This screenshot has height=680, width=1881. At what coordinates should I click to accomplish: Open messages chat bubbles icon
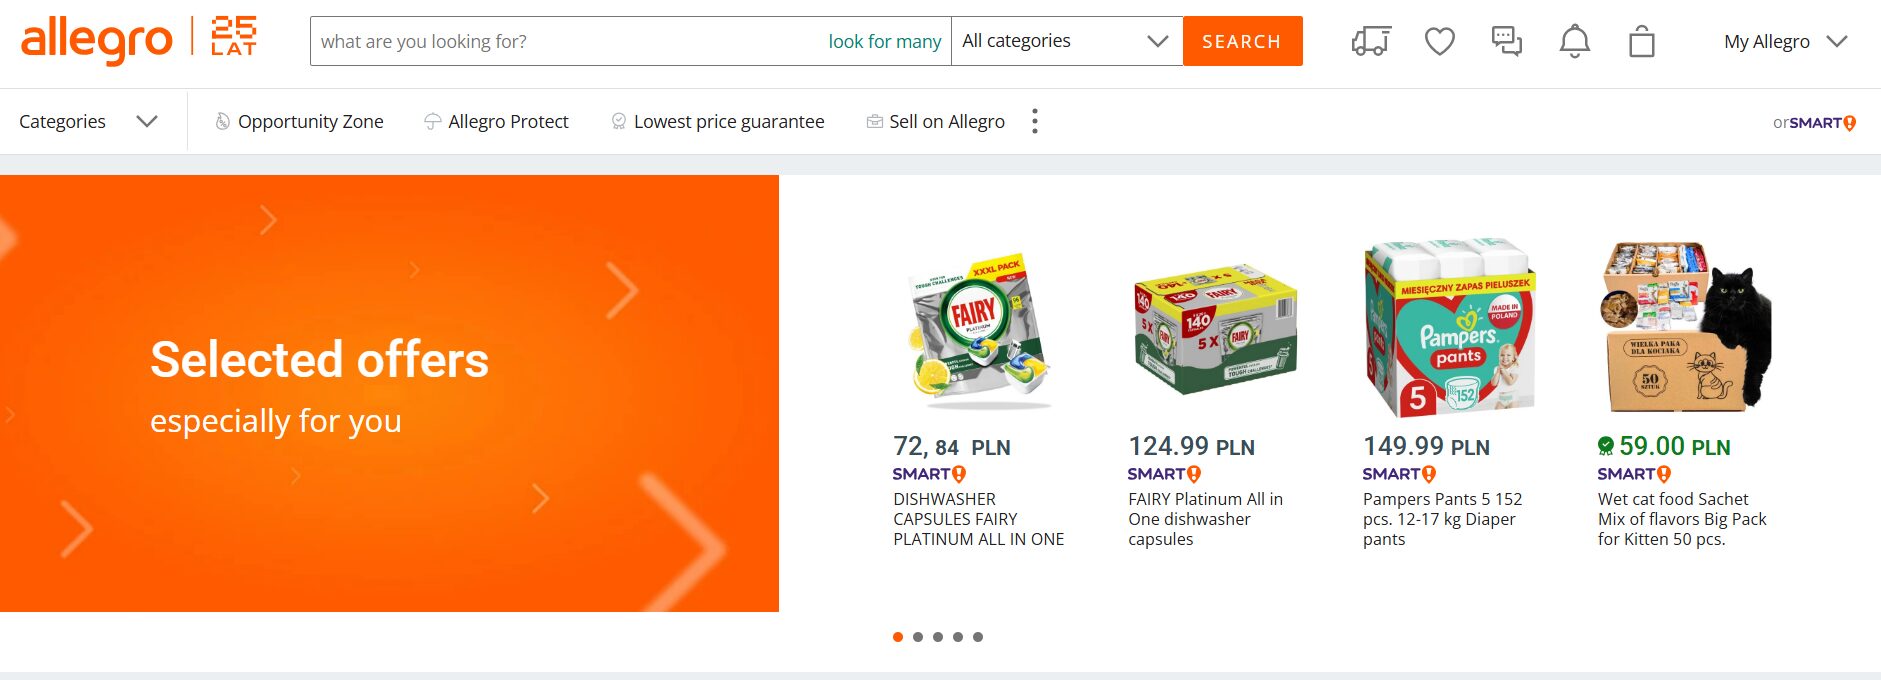(1506, 41)
